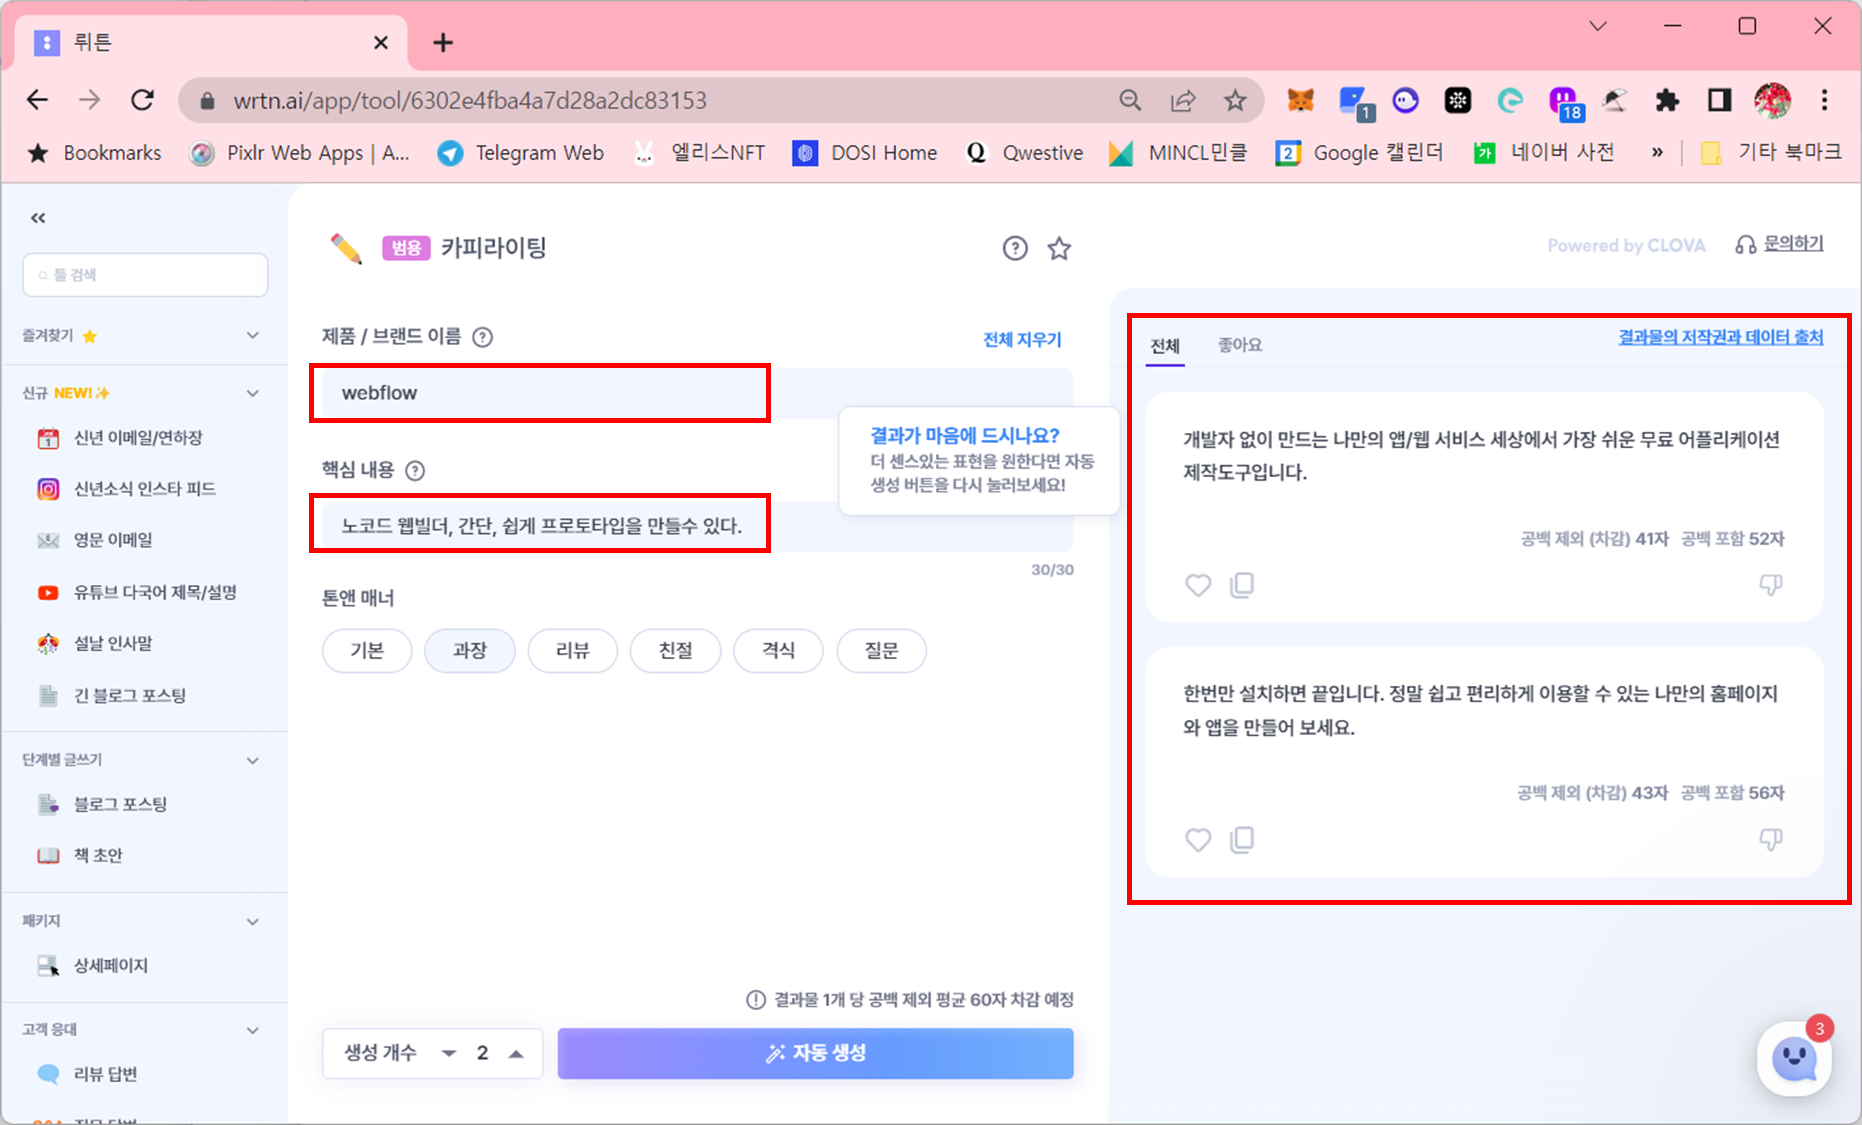Copy the second generated result text
This screenshot has height=1125, width=1862.
(x=1242, y=839)
